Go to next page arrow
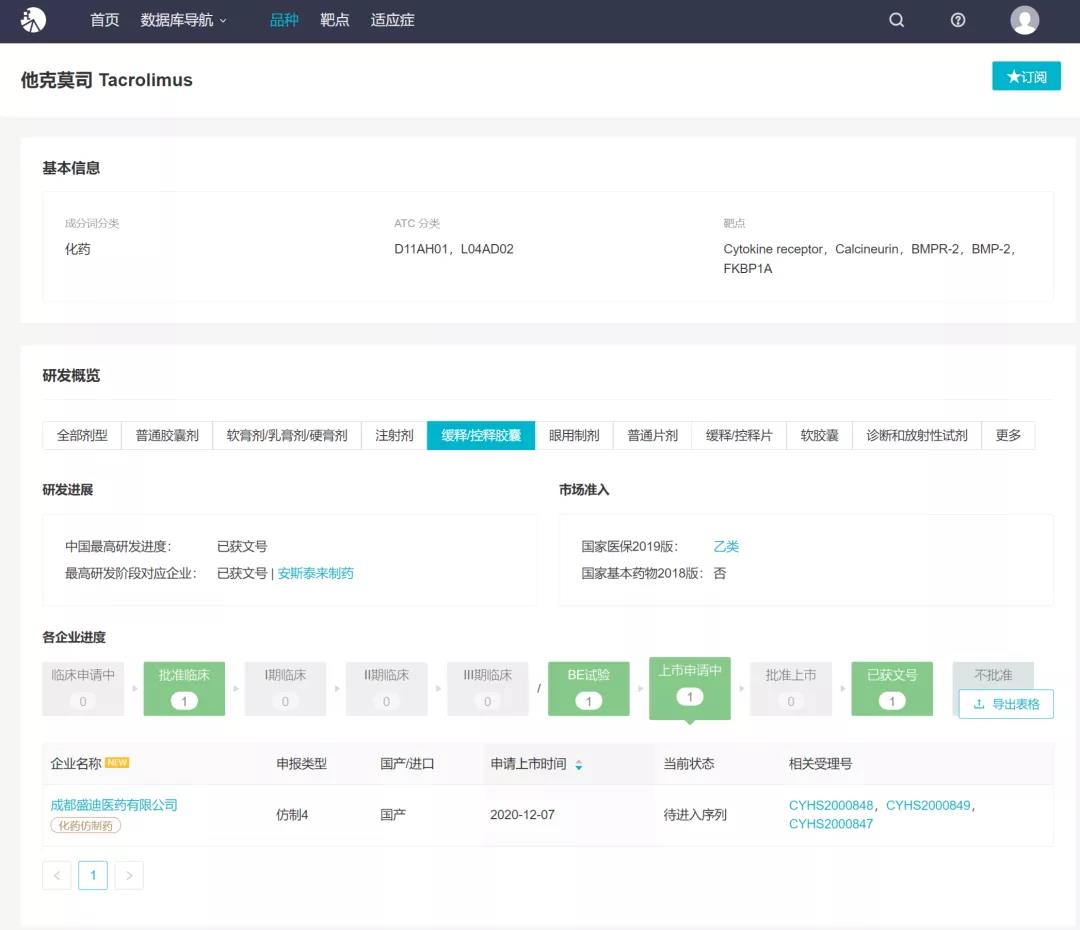Screen dimensions: 1080x930 [129, 876]
